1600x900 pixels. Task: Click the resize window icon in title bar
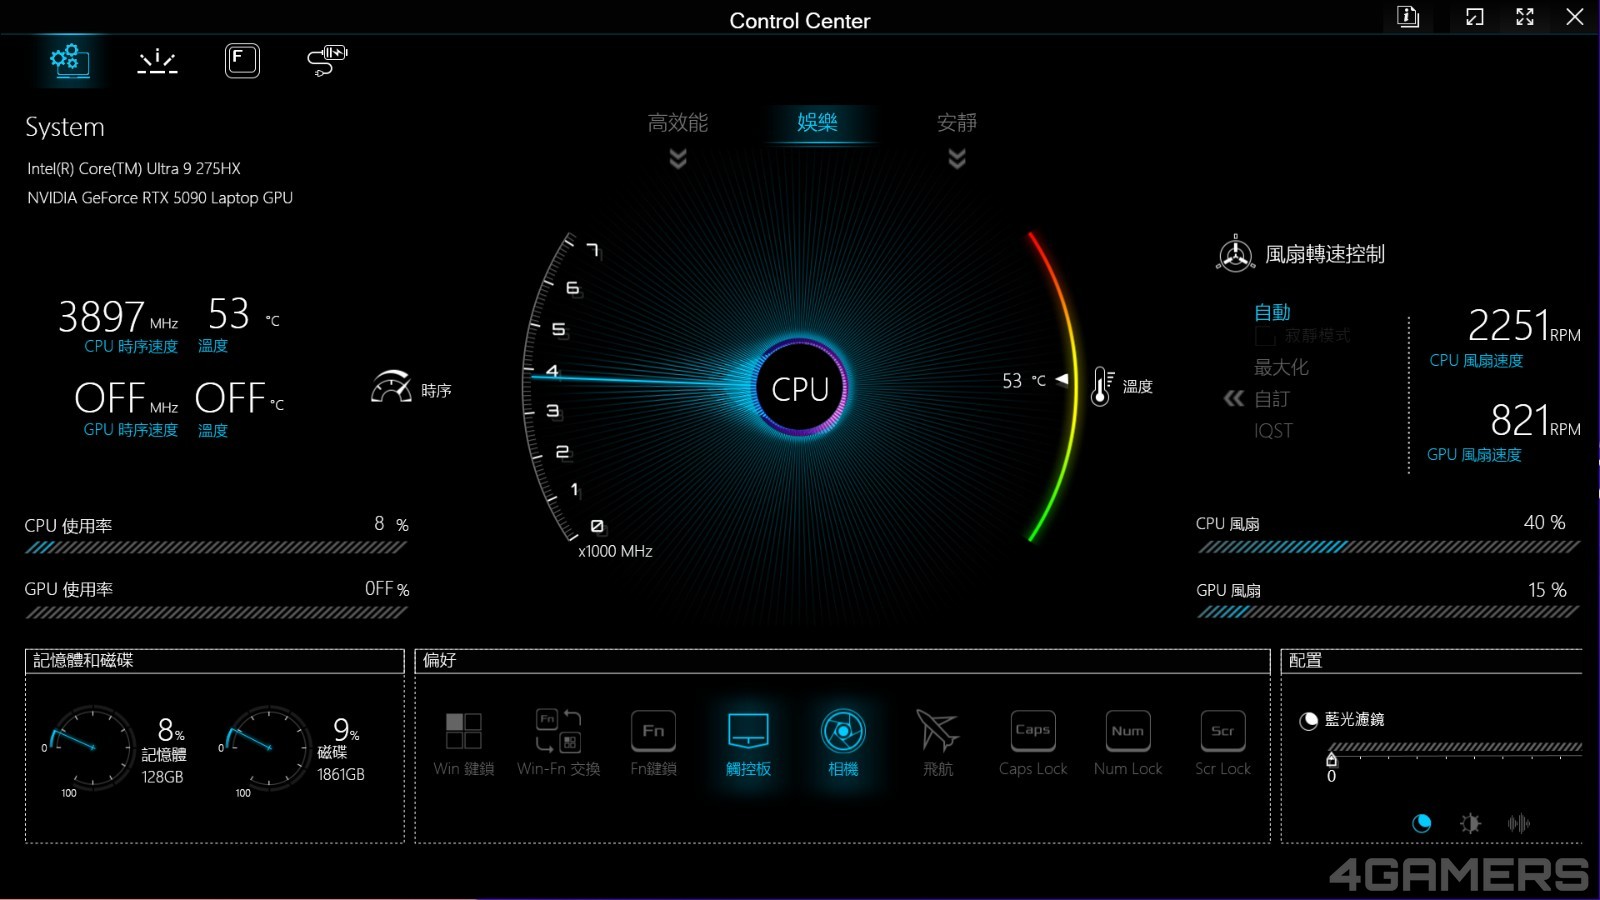(1475, 17)
